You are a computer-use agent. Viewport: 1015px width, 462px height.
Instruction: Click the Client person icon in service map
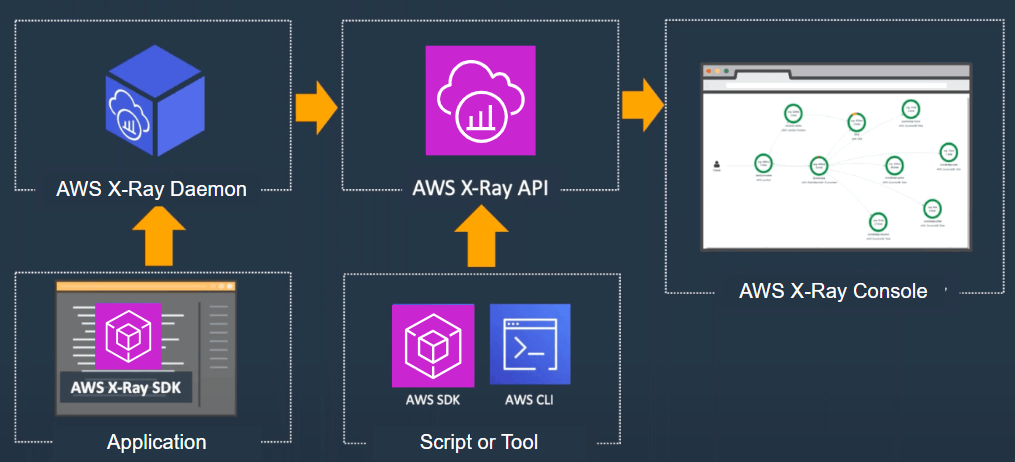point(717,164)
